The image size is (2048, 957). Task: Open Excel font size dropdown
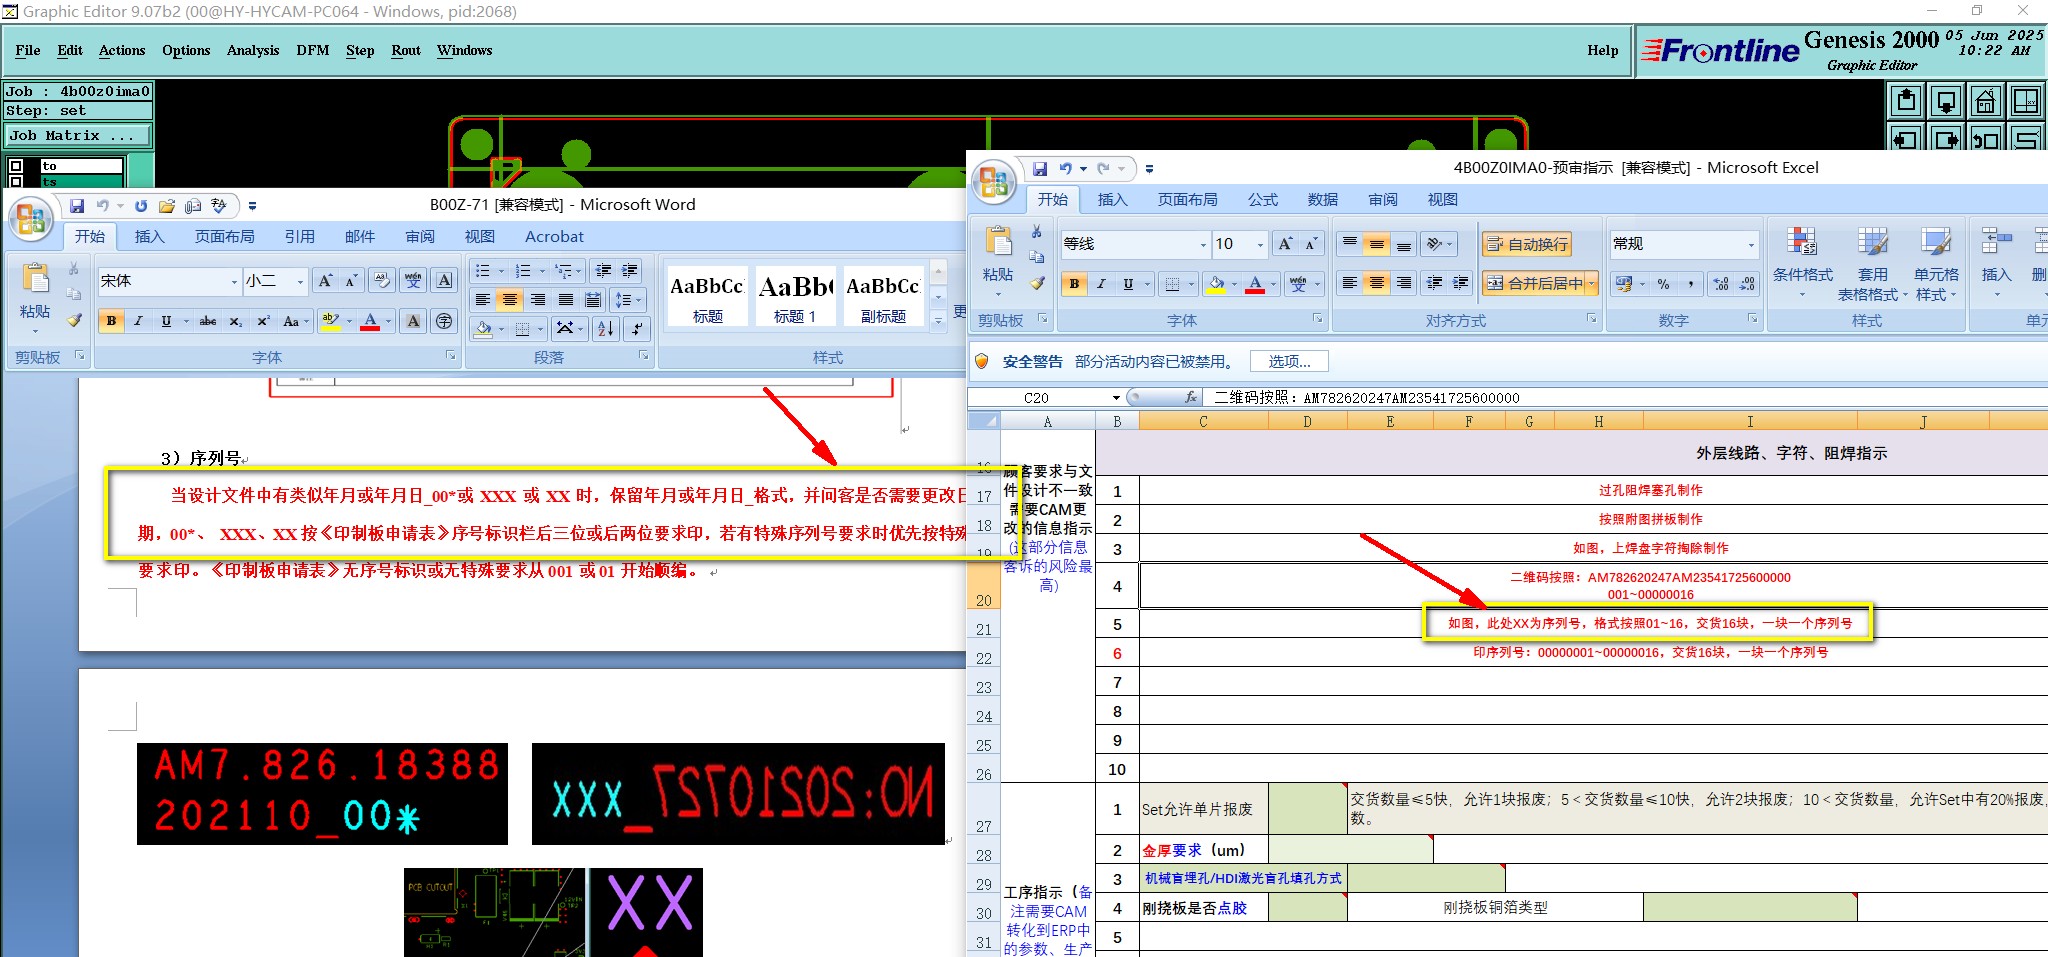1260,244
